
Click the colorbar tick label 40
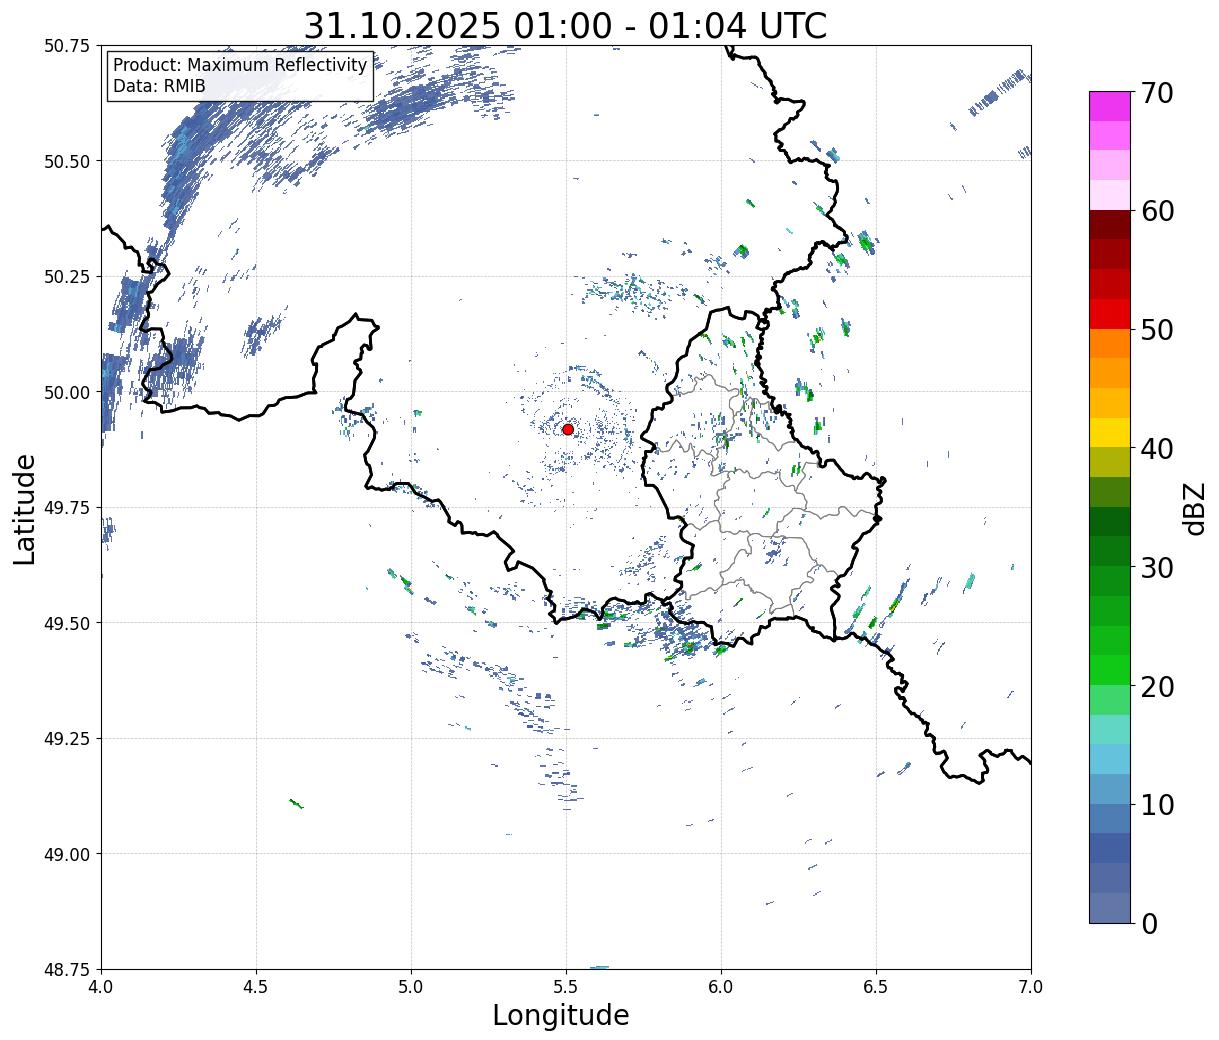[1157, 449]
